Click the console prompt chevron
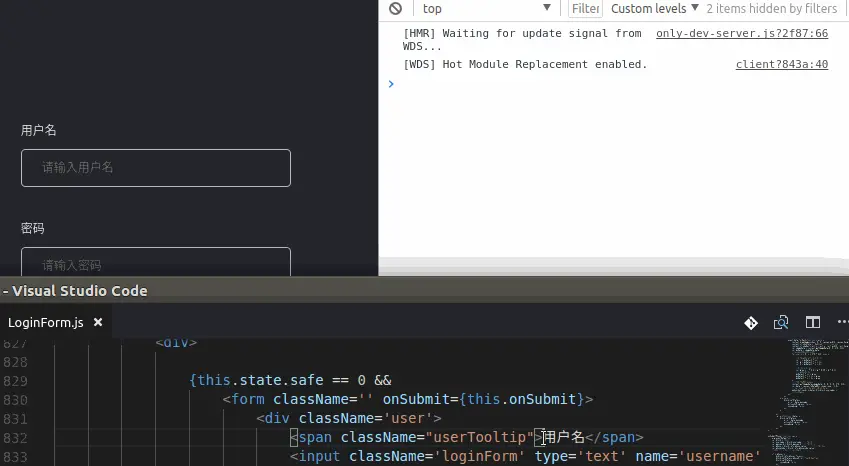Image resolution: width=849 pixels, height=466 pixels. [x=391, y=84]
